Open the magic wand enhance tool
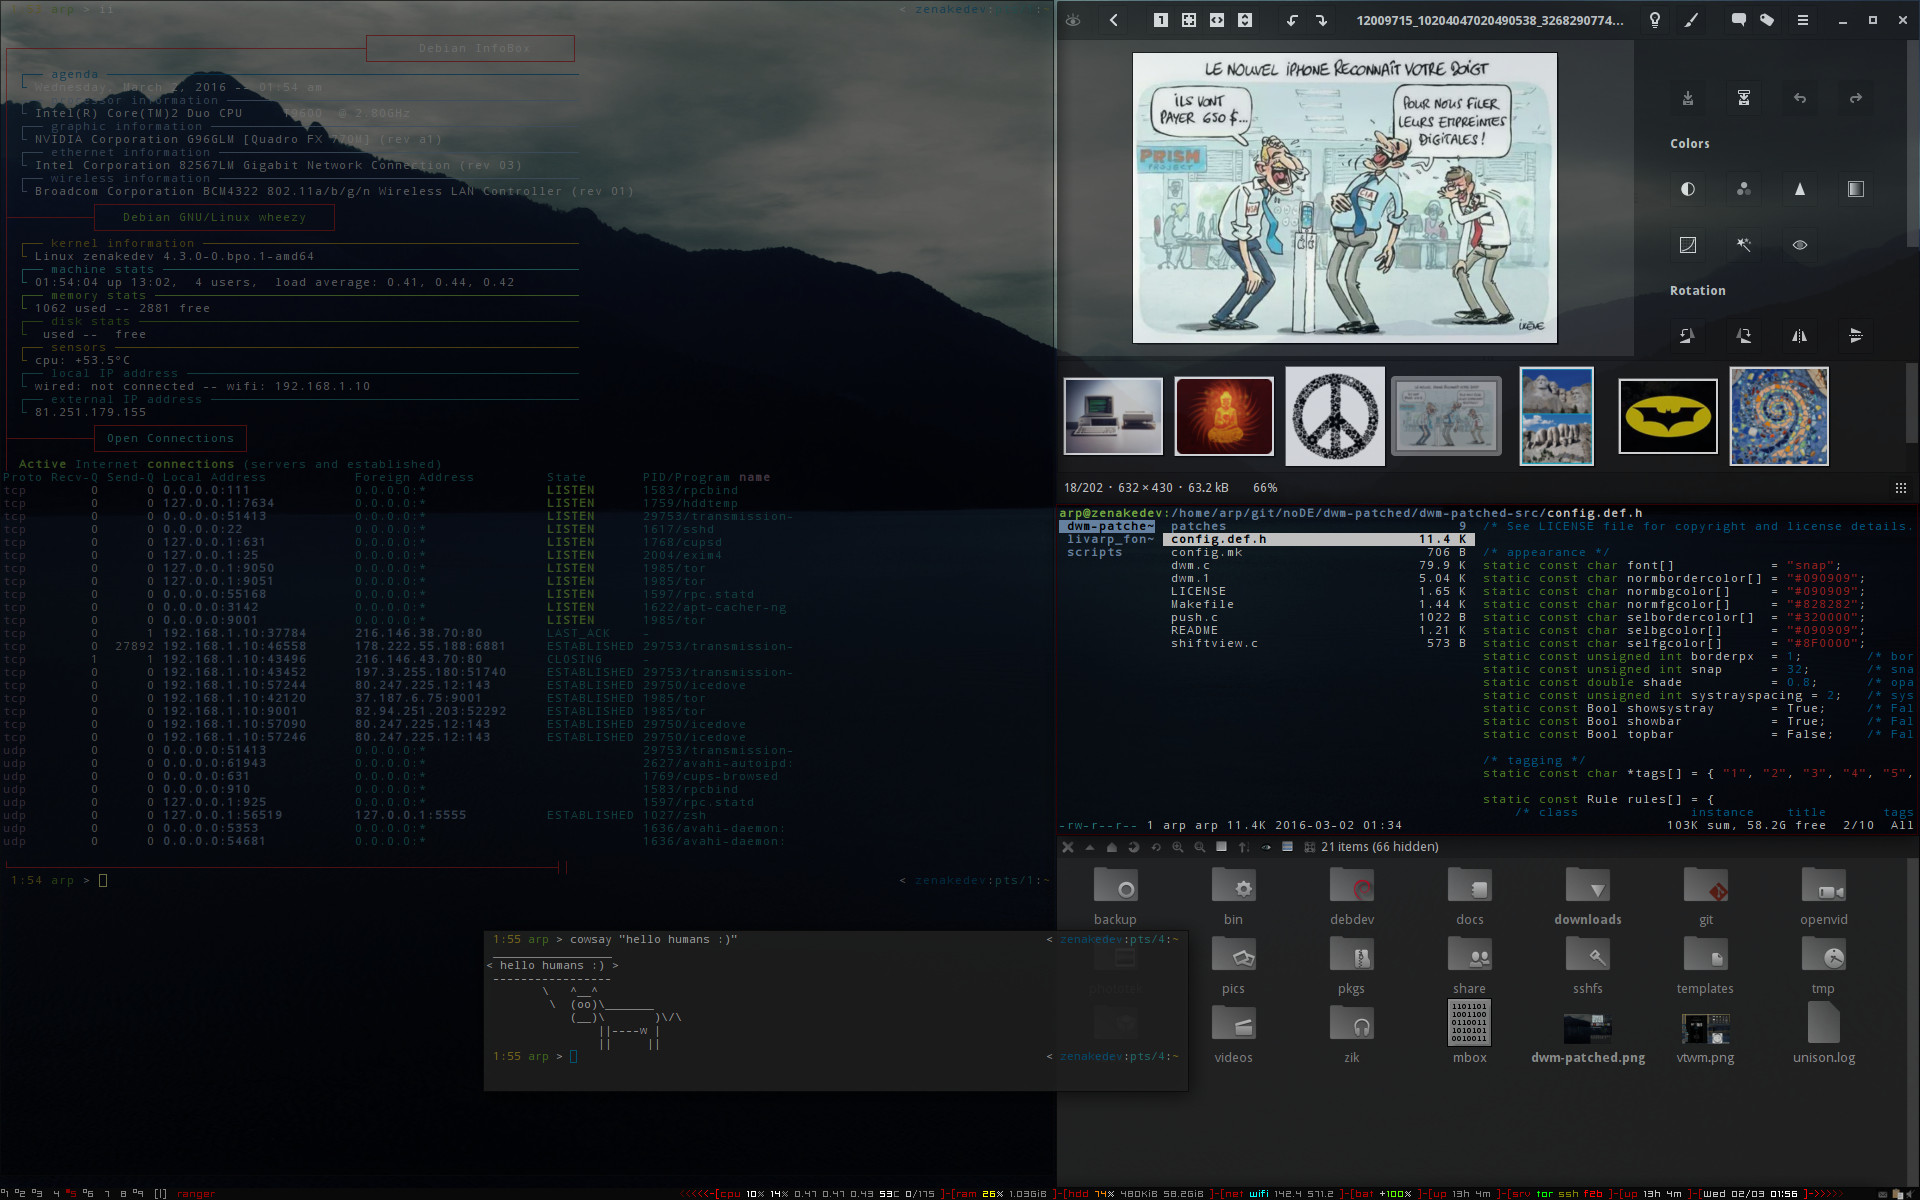1920x1200 pixels. tap(1744, 245)
